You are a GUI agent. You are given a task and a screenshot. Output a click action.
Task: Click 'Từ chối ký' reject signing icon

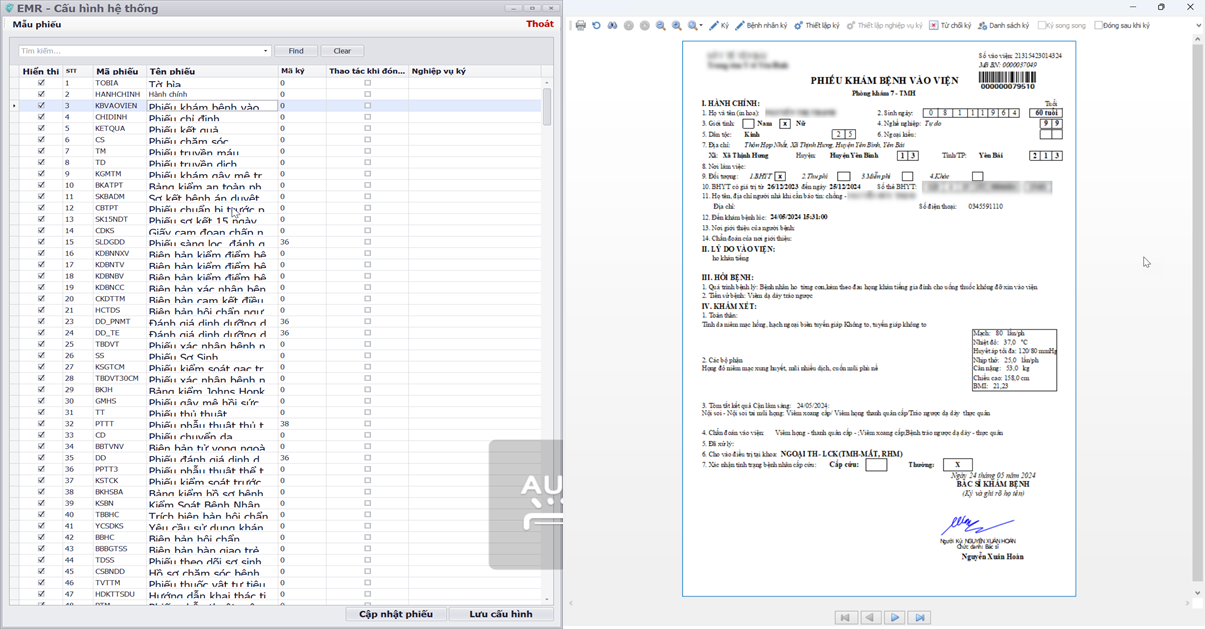point(934,26)
